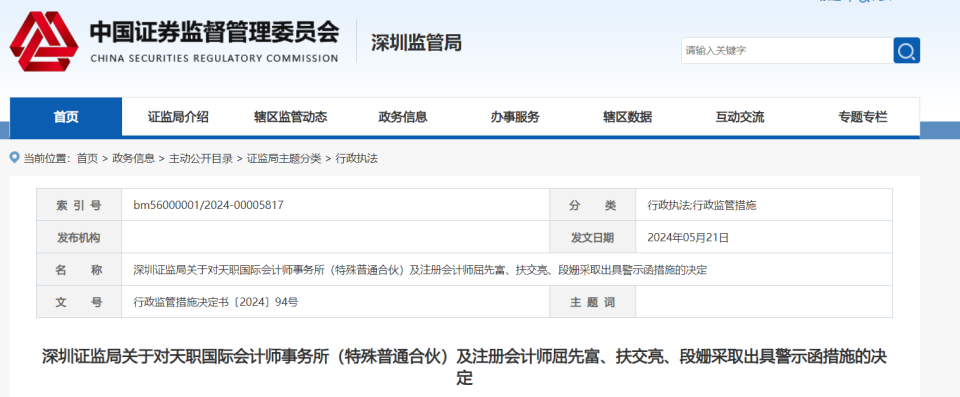This screenshot has height=397, width=960.
Task: Open the 辖区数据 menu
Action: coord(627,117)
